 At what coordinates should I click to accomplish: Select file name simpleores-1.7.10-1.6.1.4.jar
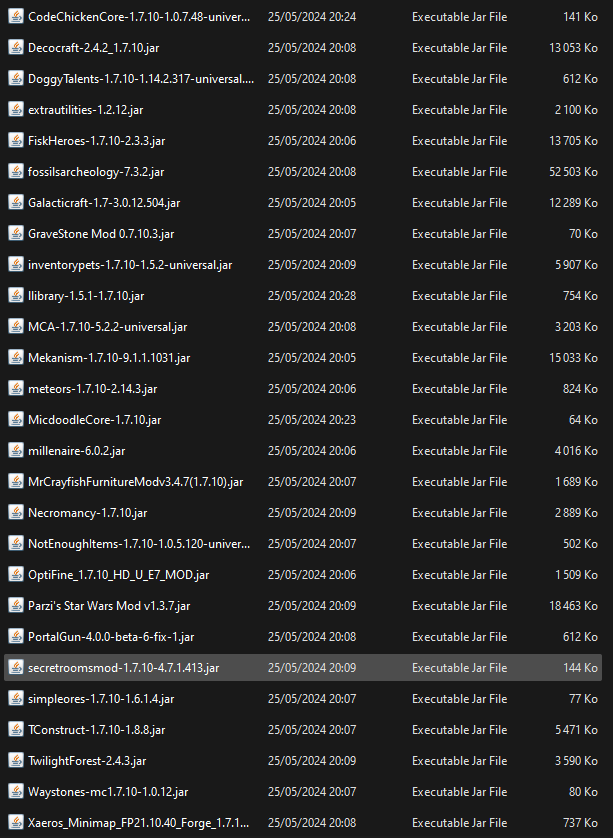(x=101, y=699)
